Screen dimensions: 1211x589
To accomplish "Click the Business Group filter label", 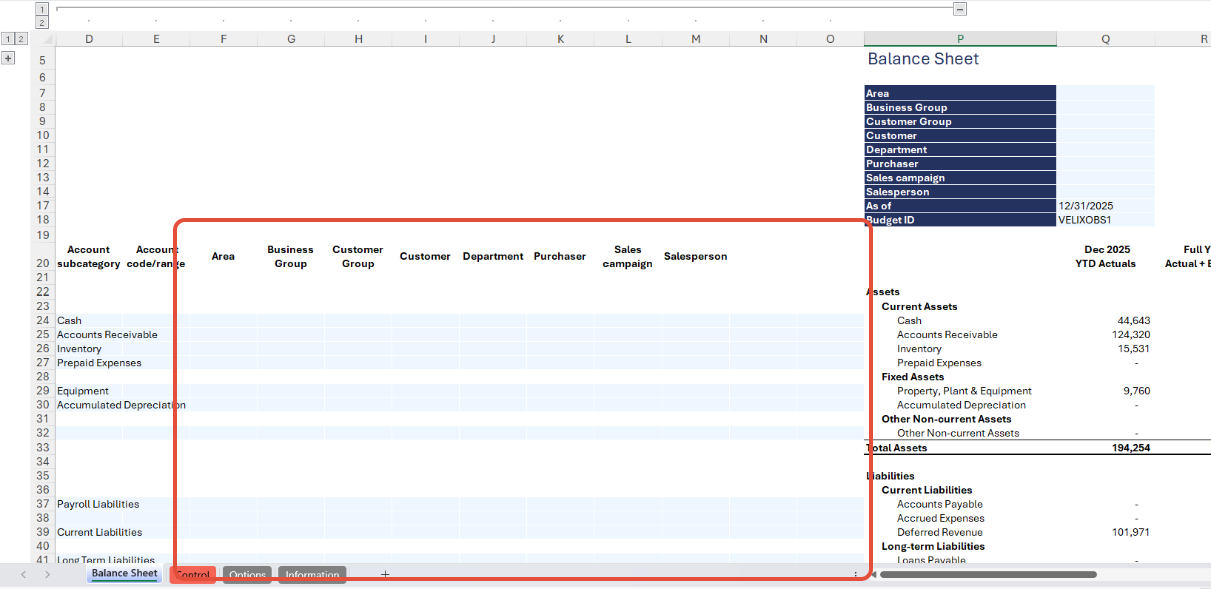I will tap(960, 107).
